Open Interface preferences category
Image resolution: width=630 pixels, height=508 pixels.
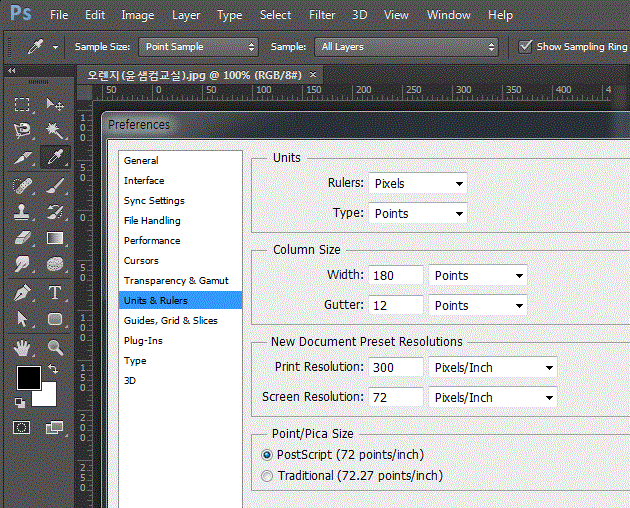click(180, 180)
